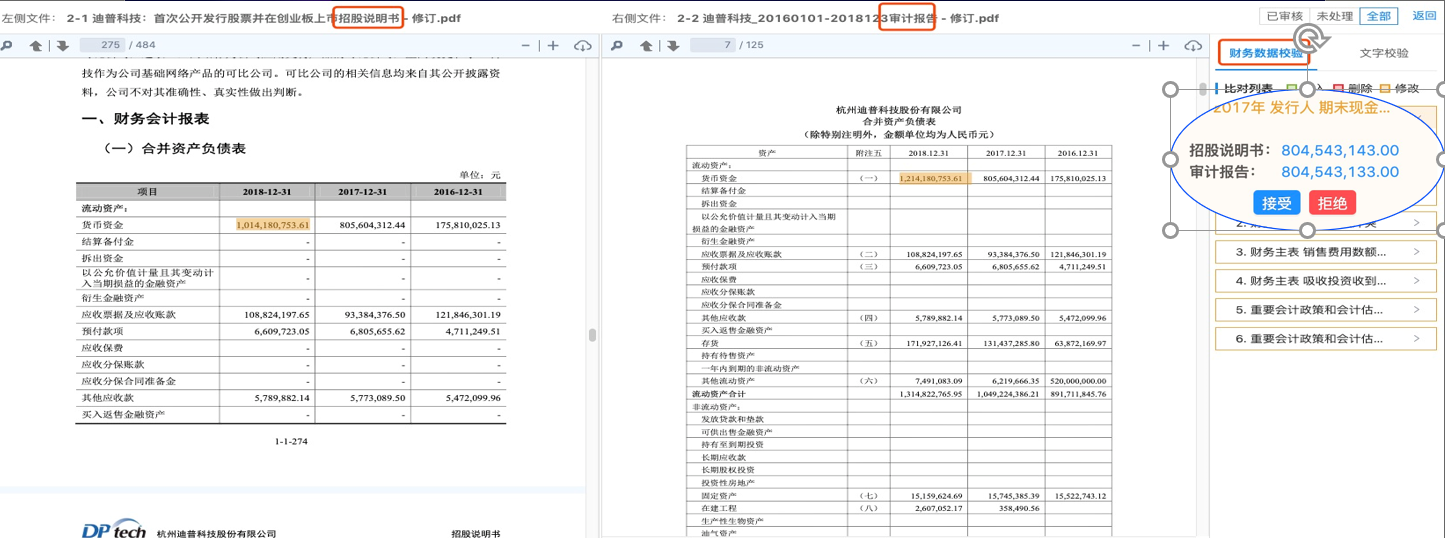This screenshot has width=1445, height=538.
Task: Switch to 文字校验 tab
Action: (x=1384, y=53)
